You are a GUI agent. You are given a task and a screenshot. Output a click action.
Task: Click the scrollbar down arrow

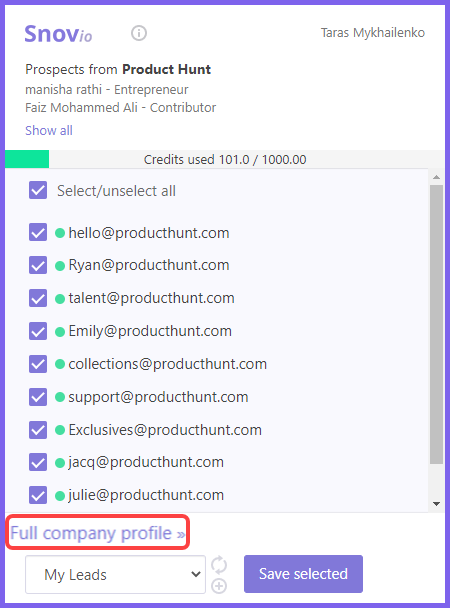[x=436, y=504]
